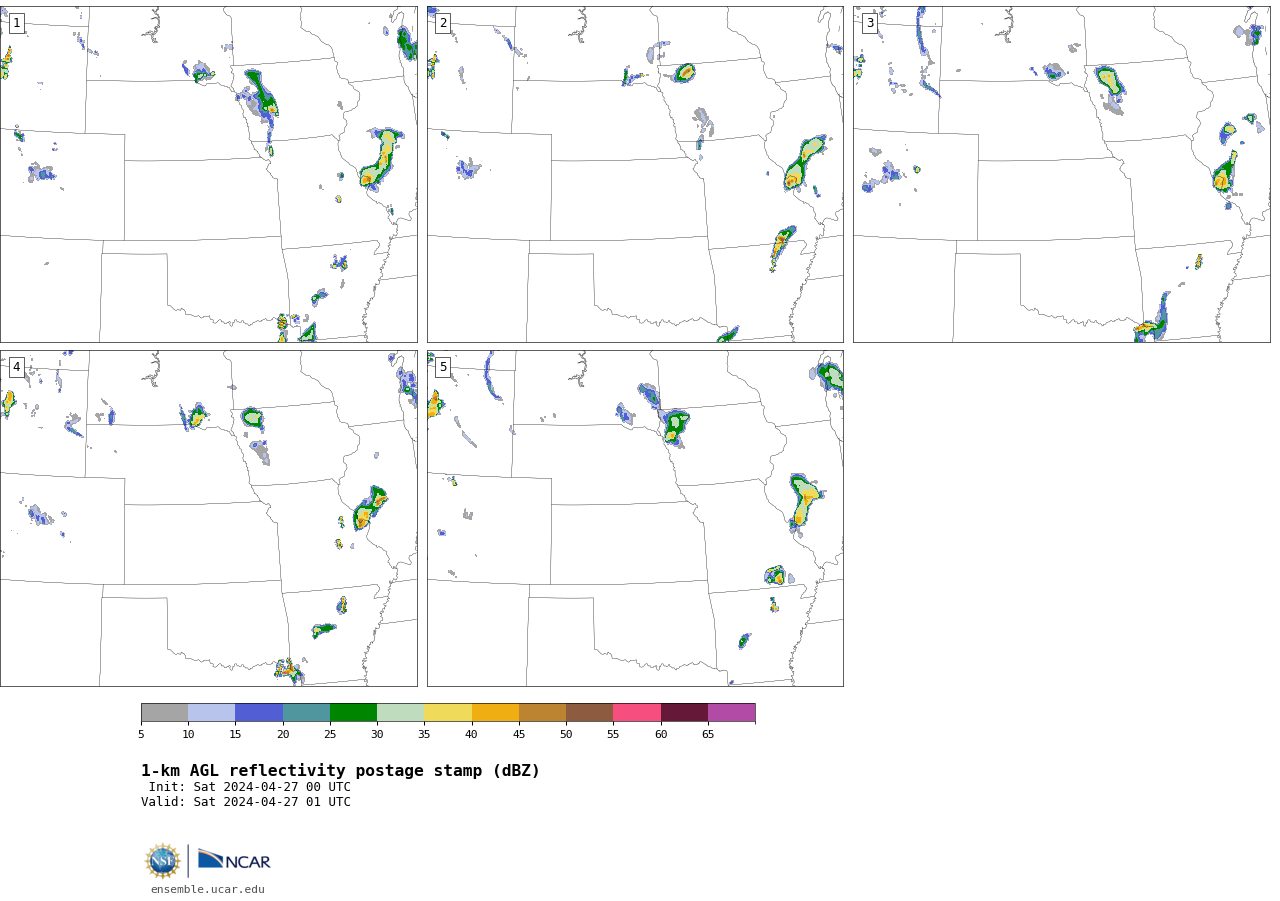The height and width of the screenshot is (901, 1280).
Task: Click the '50' tick label on colorbar
Action: point(566,735)
